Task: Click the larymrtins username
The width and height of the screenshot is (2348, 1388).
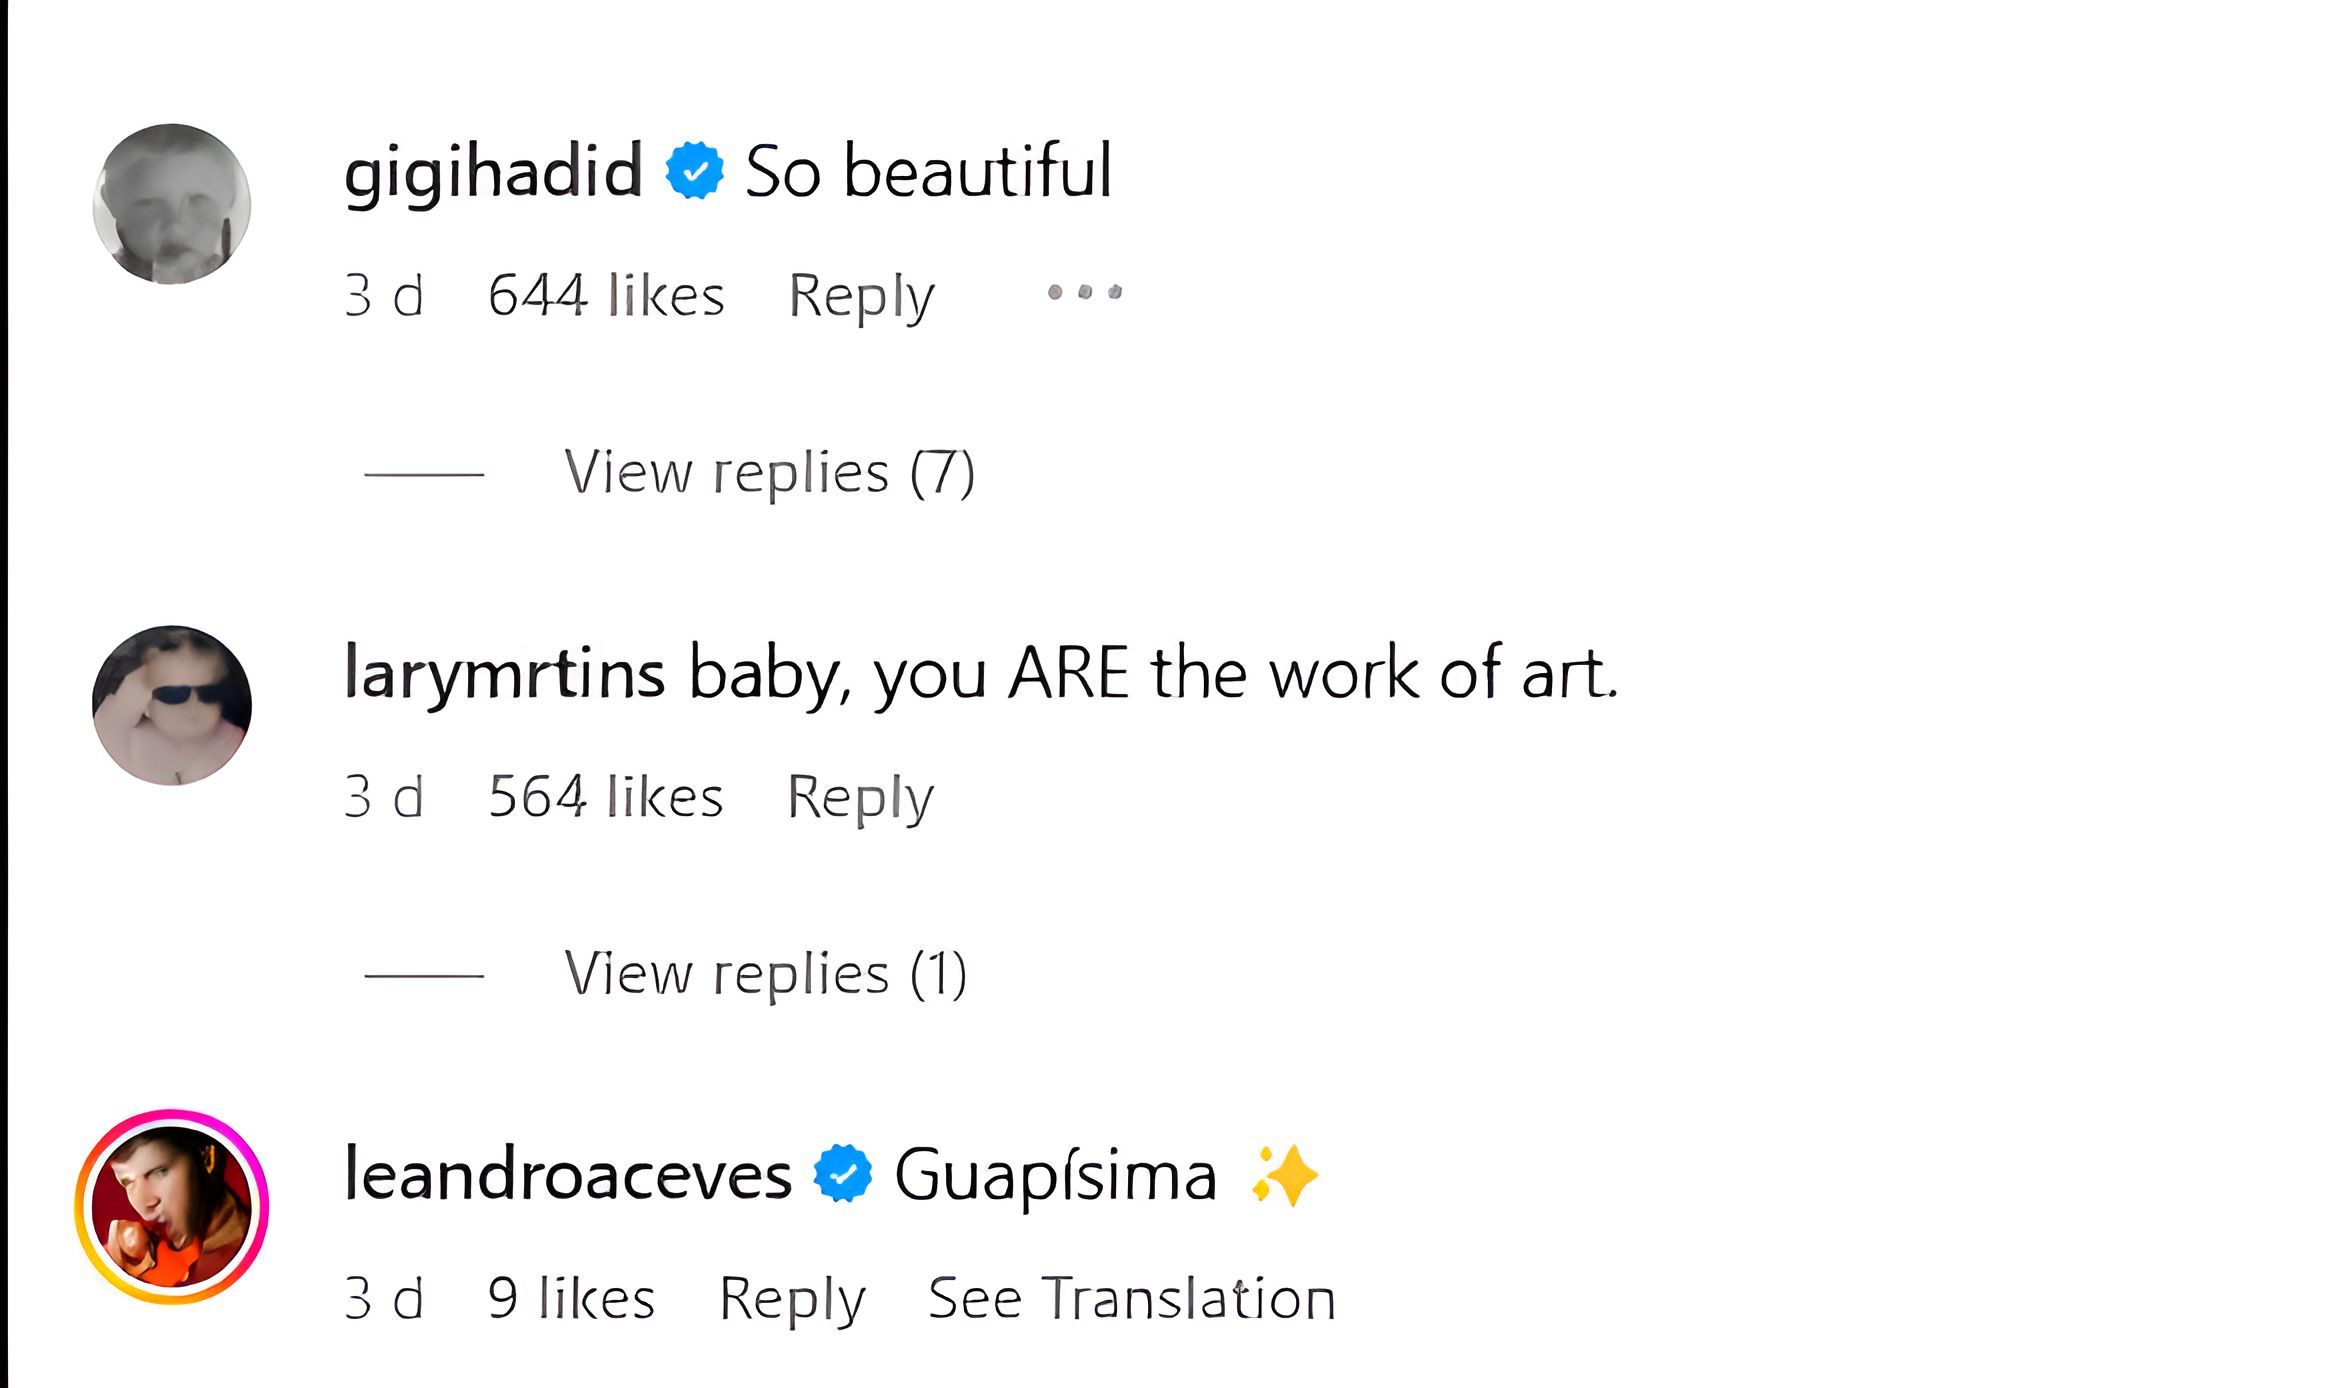Action: pos(505,673)
